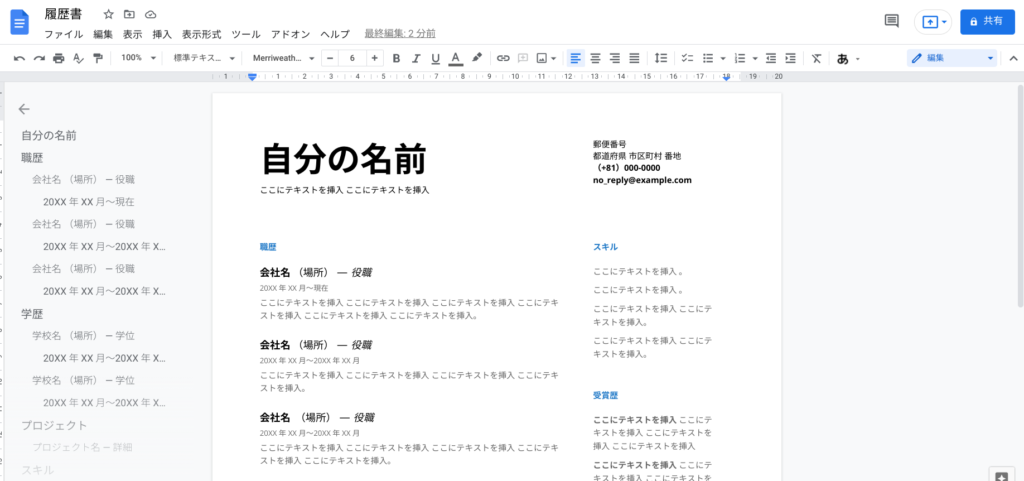Open the Merriweather font dropdown

click(x=284, y=58)
